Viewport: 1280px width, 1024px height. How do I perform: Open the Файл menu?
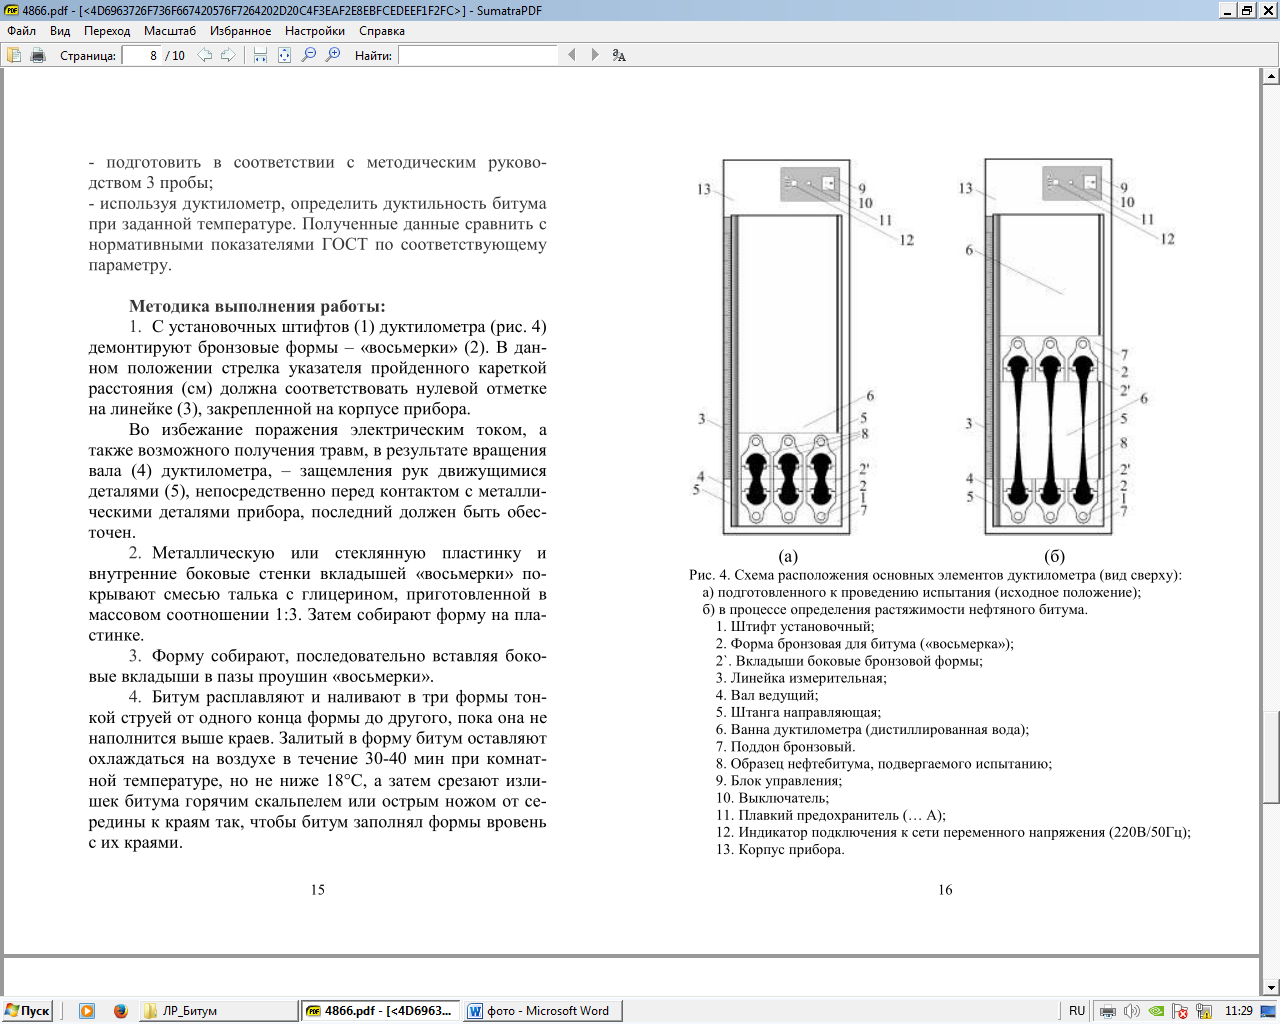click(21, 31)
